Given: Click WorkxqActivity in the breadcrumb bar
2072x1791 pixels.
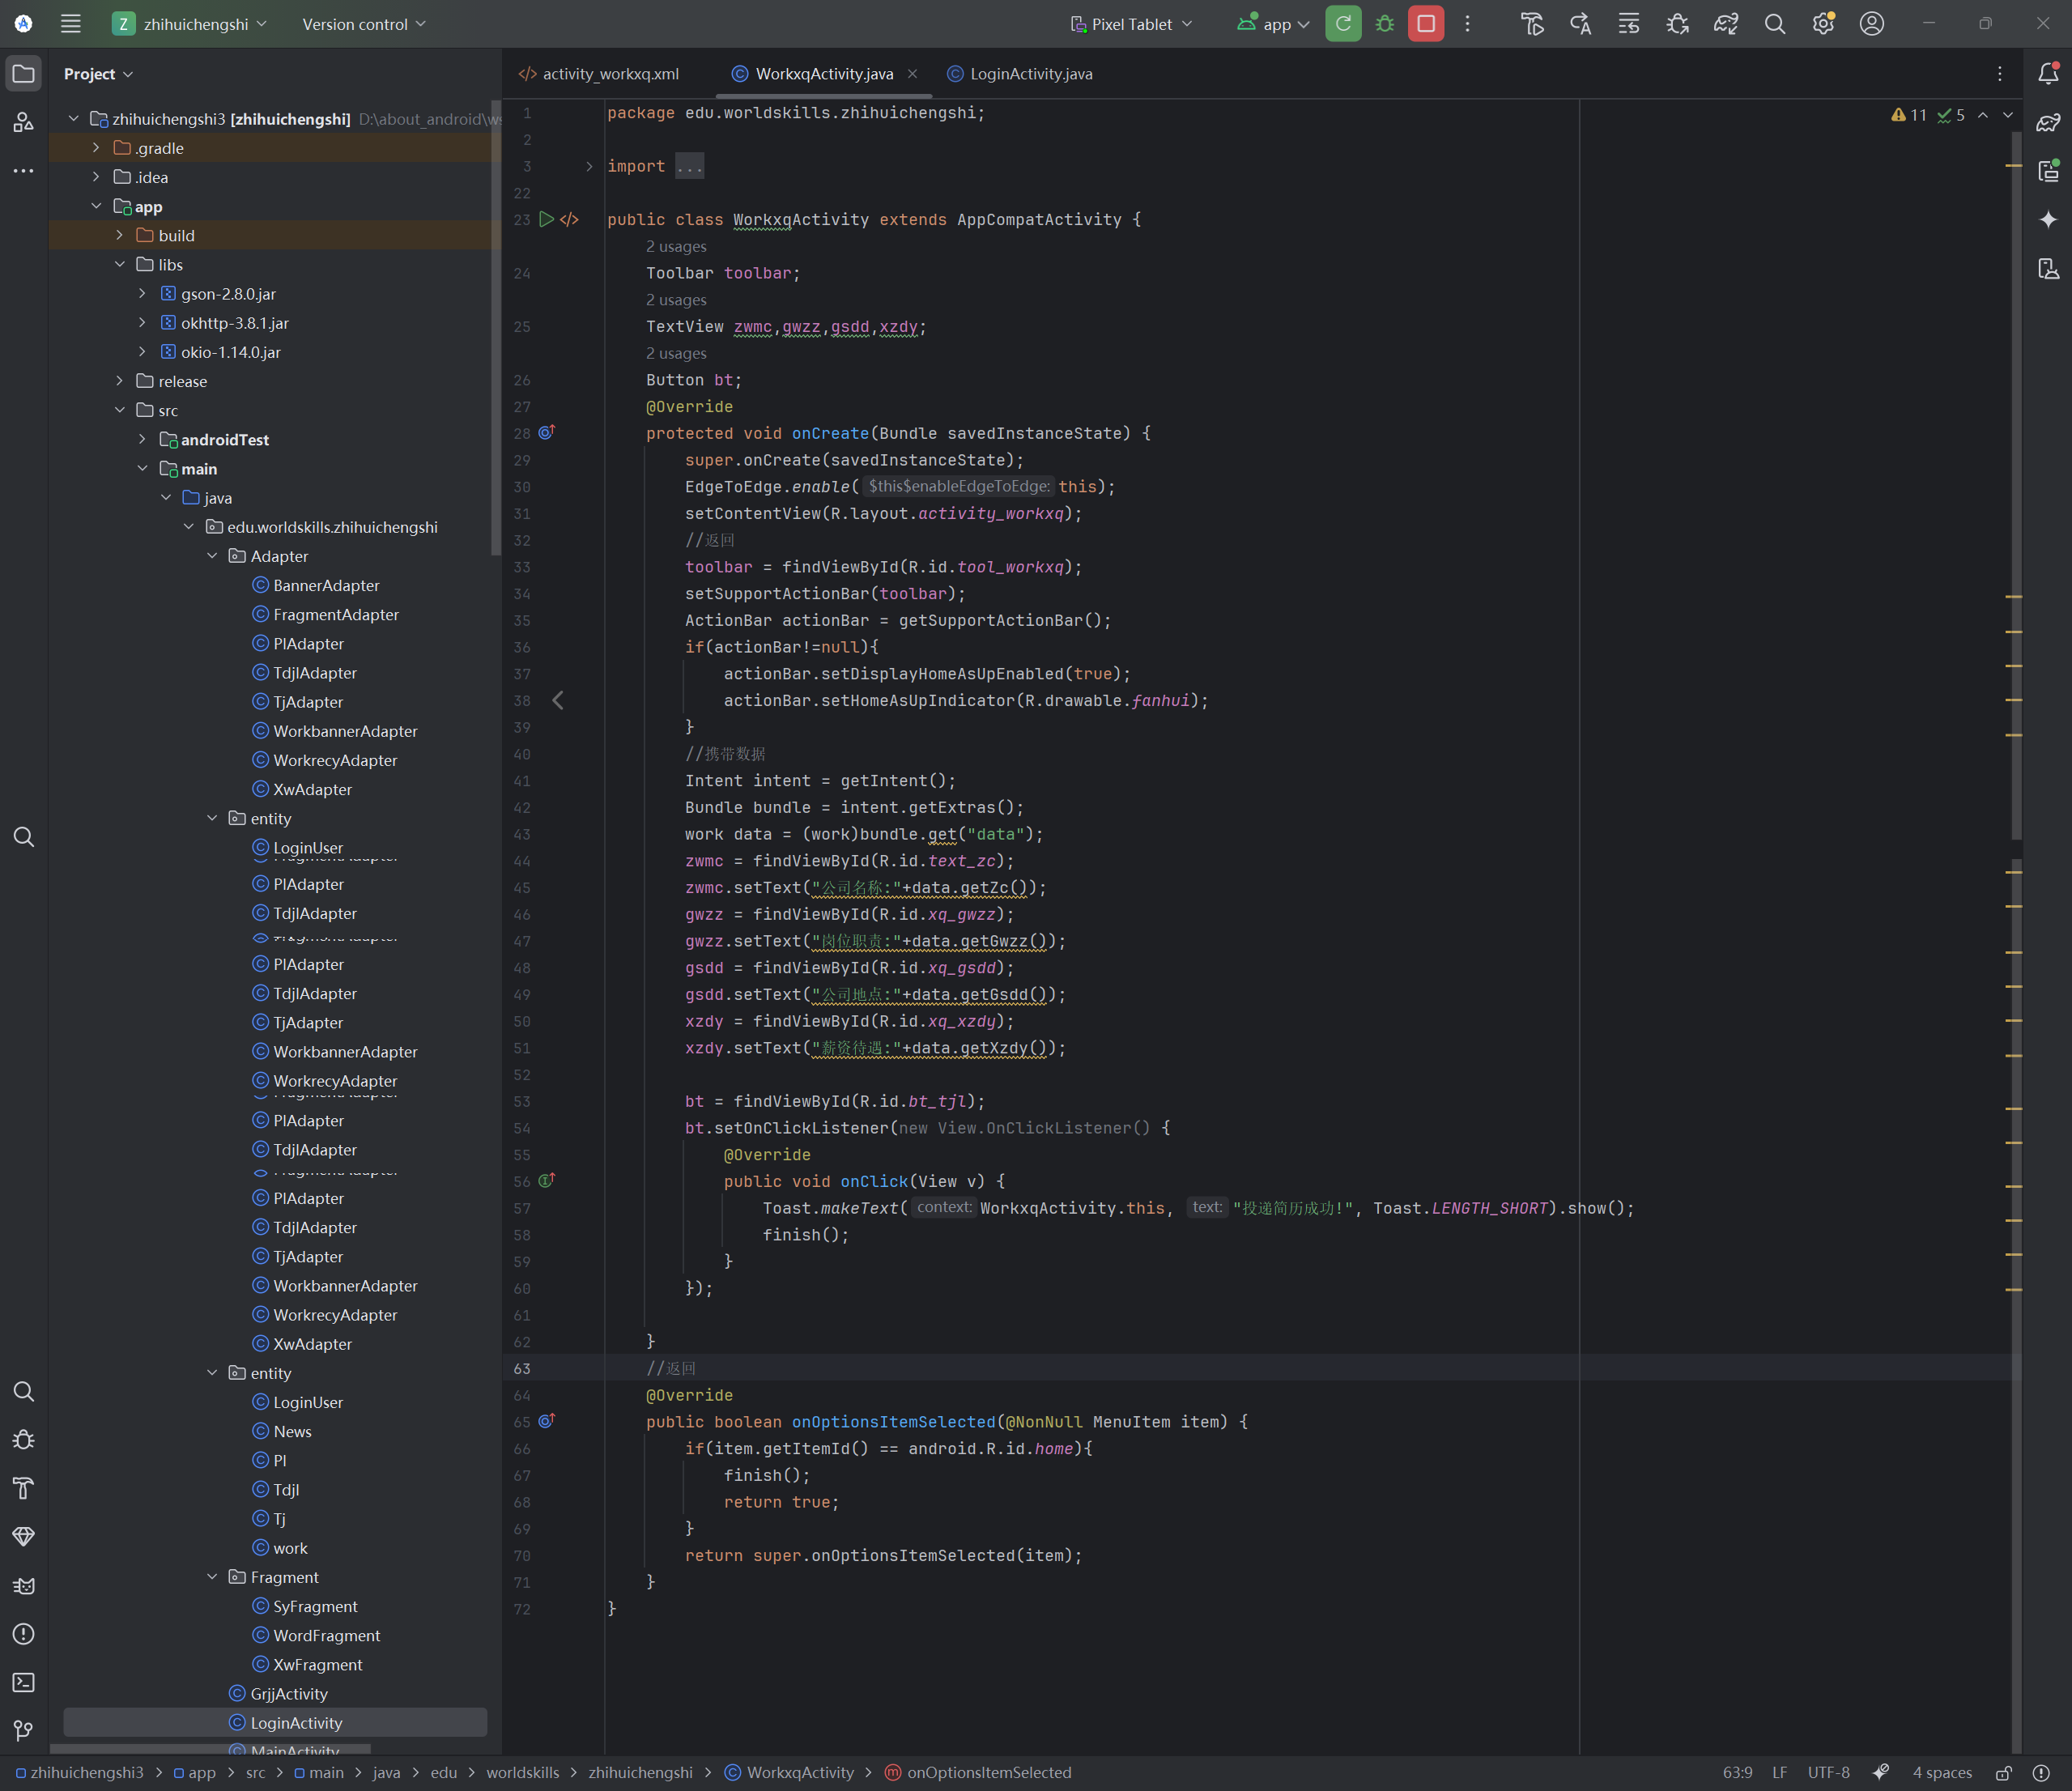Looking at the screenshot, I should [x=799, y=1772].
